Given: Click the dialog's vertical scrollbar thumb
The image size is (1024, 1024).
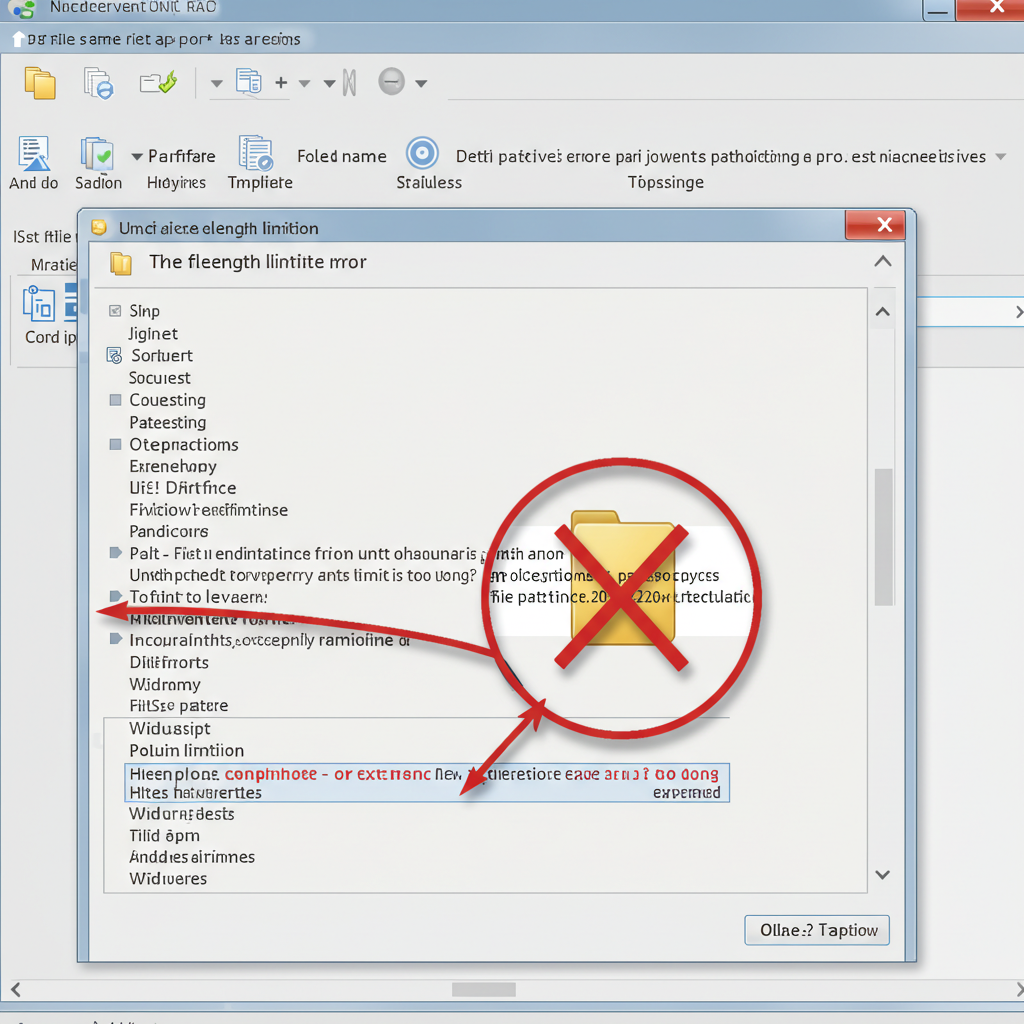Looking at the screenshot, I should coord(884,537).
